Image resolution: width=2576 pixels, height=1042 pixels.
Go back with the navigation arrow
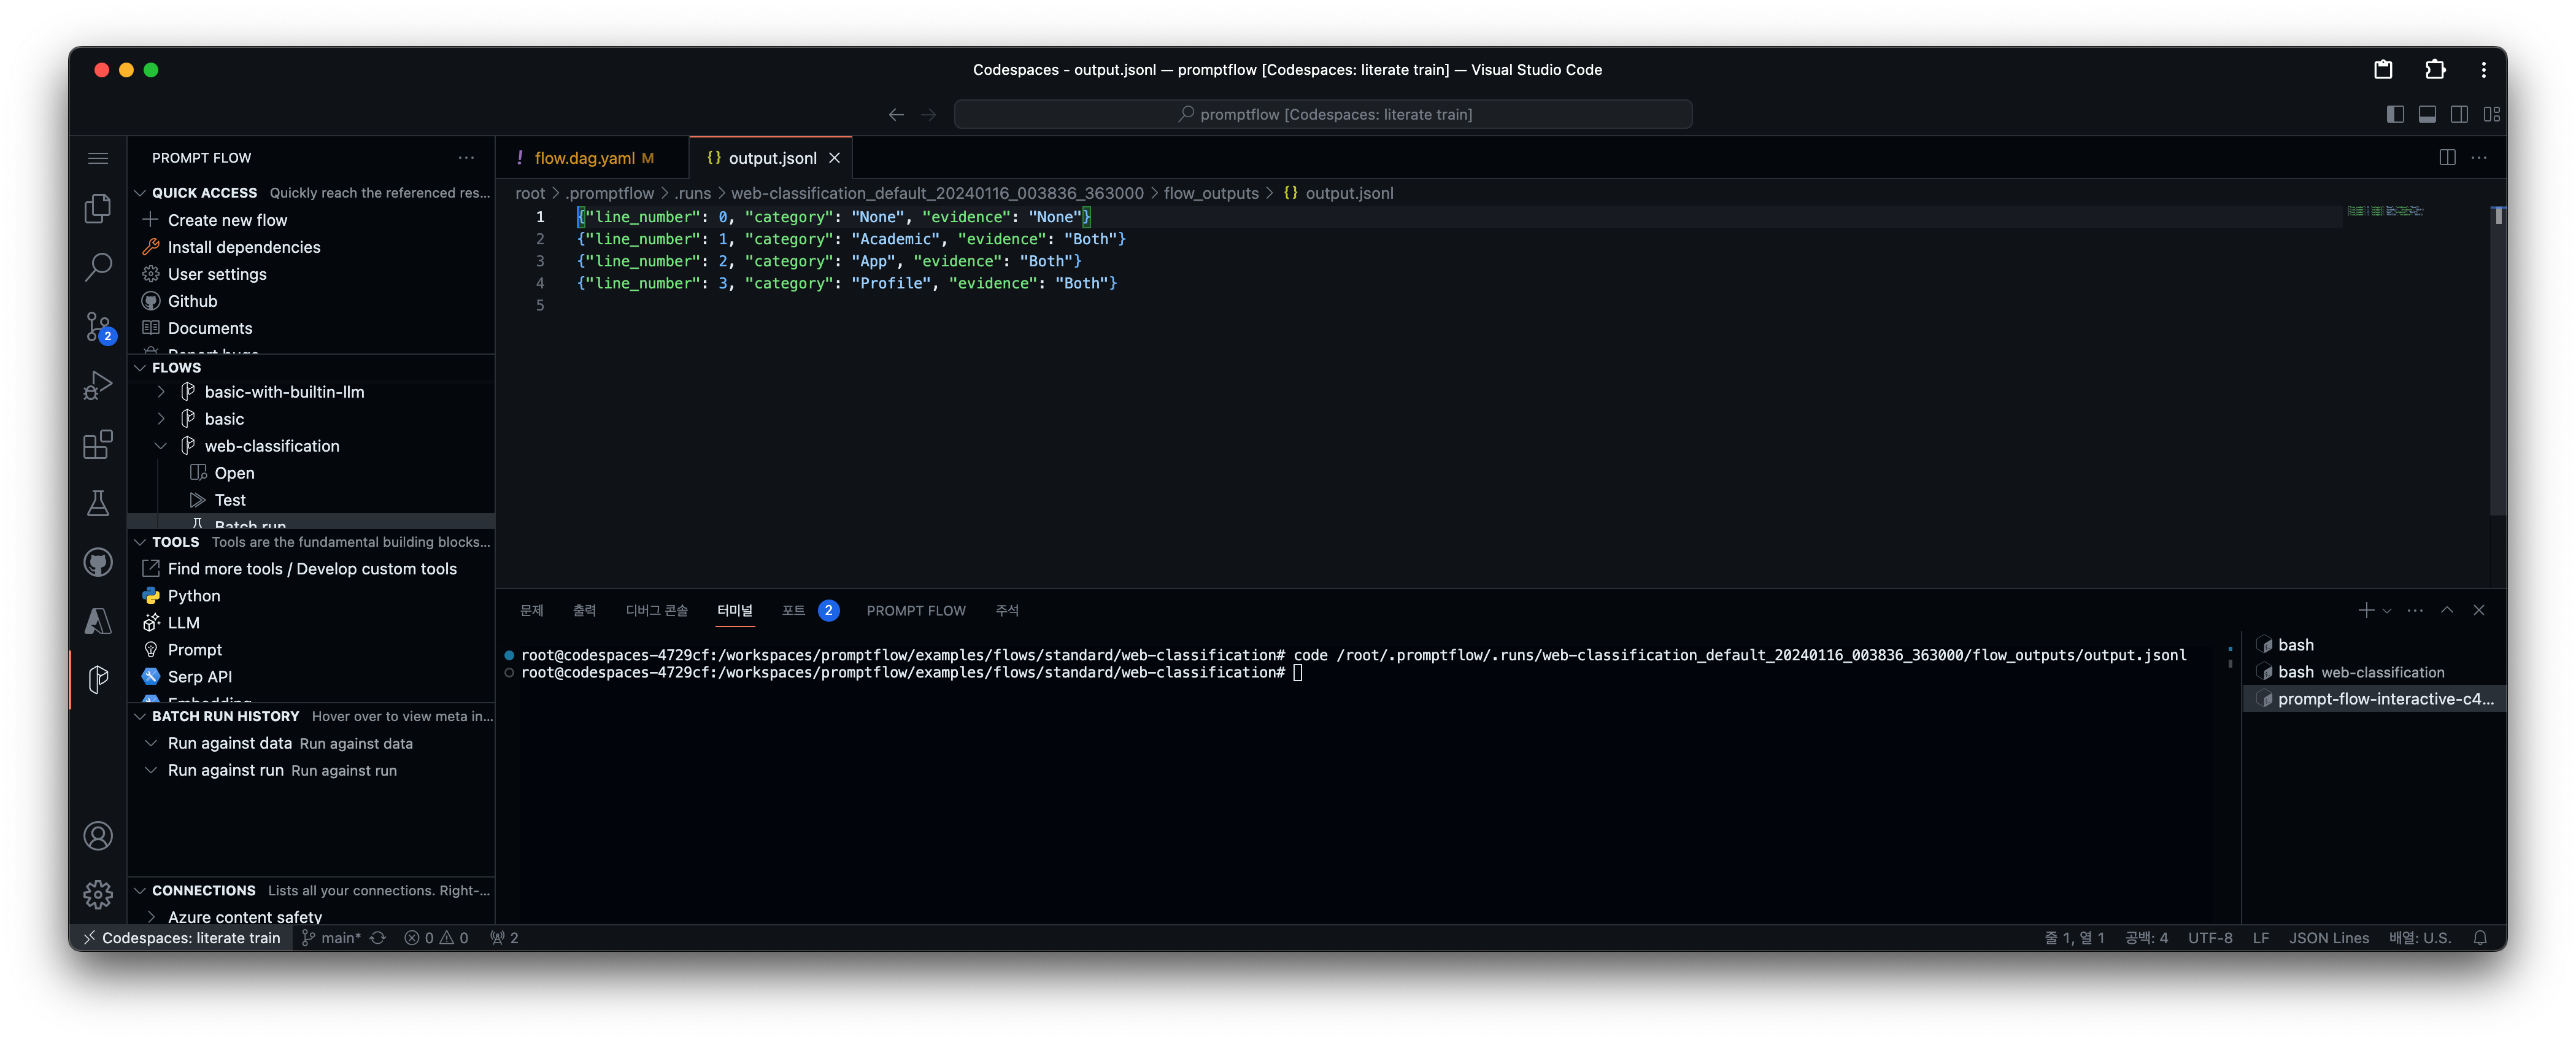pyautogui.click(x=896, y=114)
